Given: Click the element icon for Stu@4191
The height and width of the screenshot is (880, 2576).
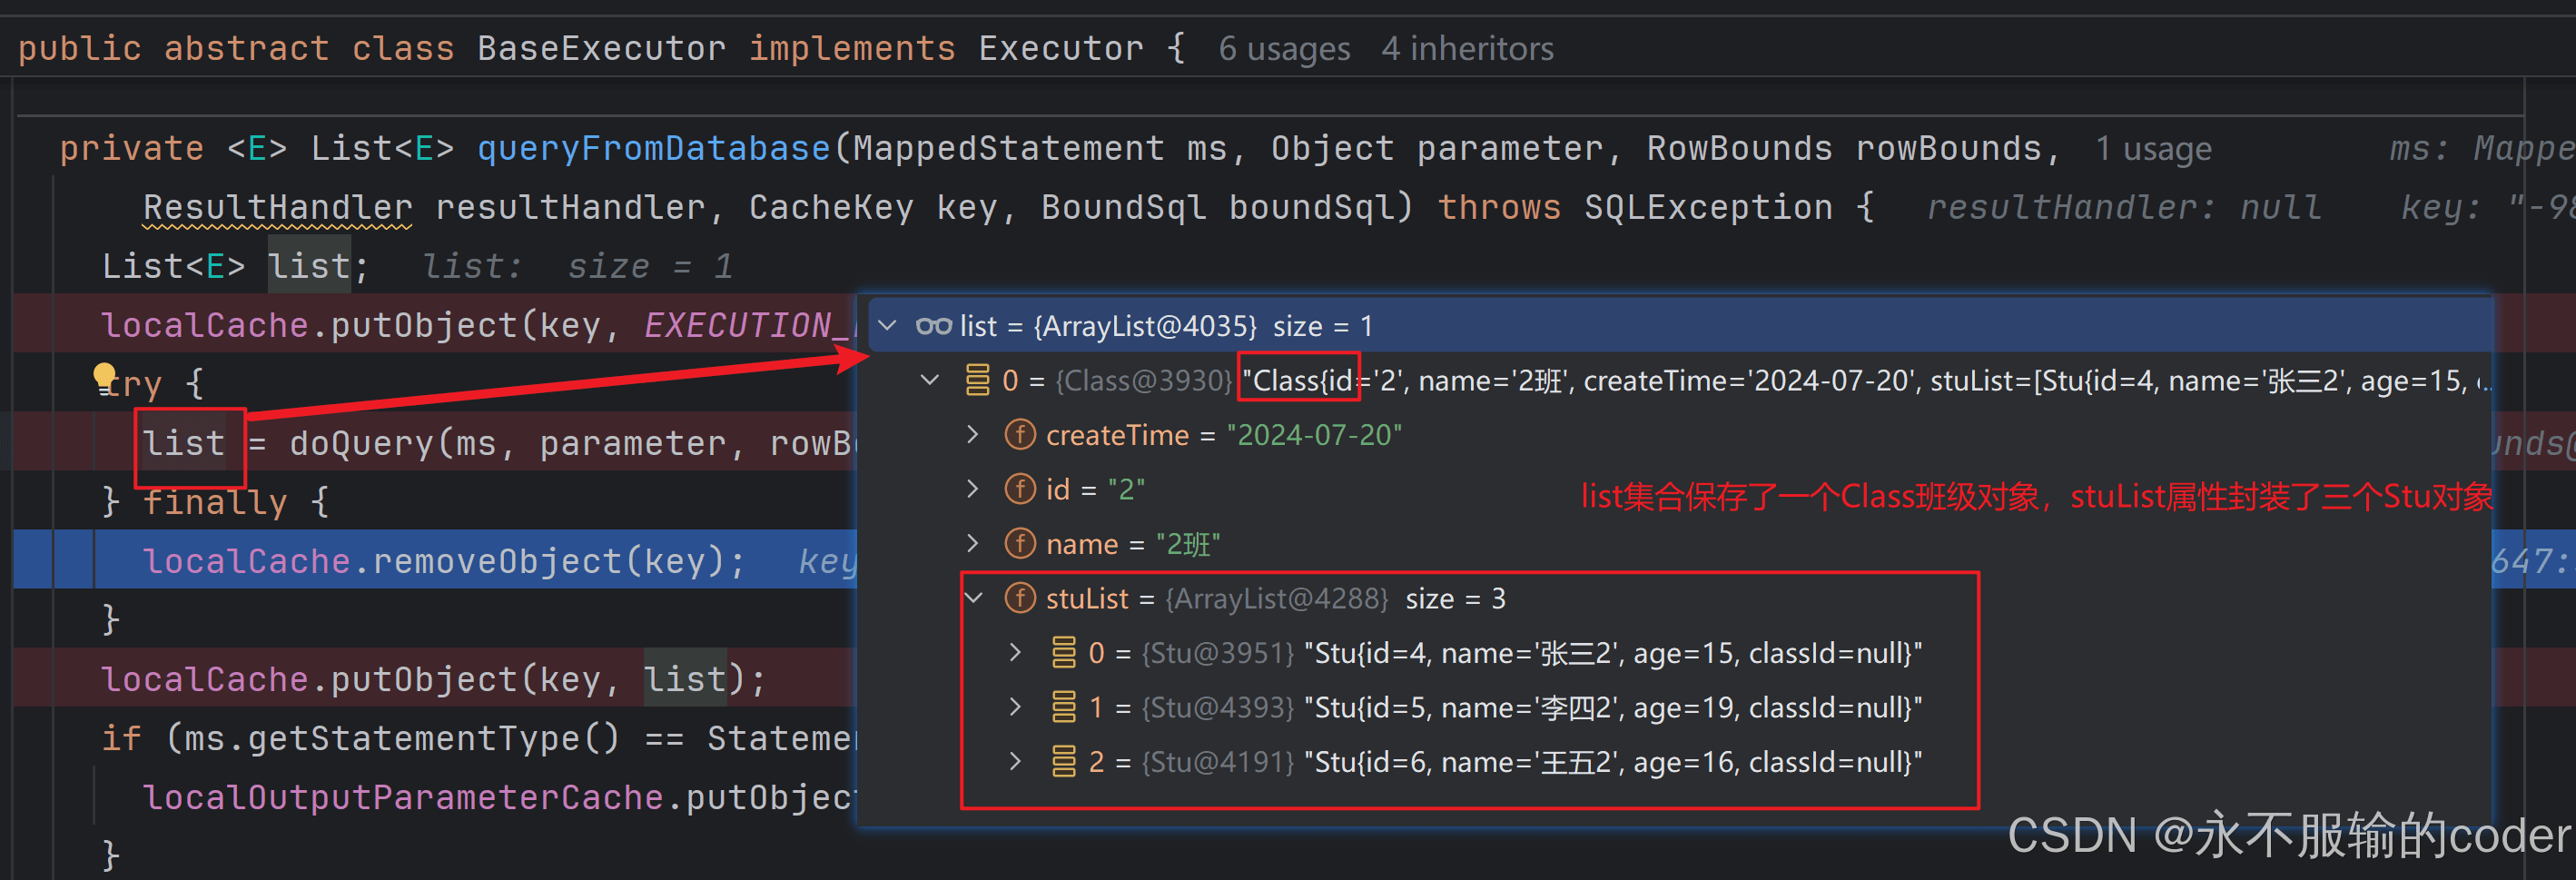Looking at the screenshot, I should click(1063, 761).
